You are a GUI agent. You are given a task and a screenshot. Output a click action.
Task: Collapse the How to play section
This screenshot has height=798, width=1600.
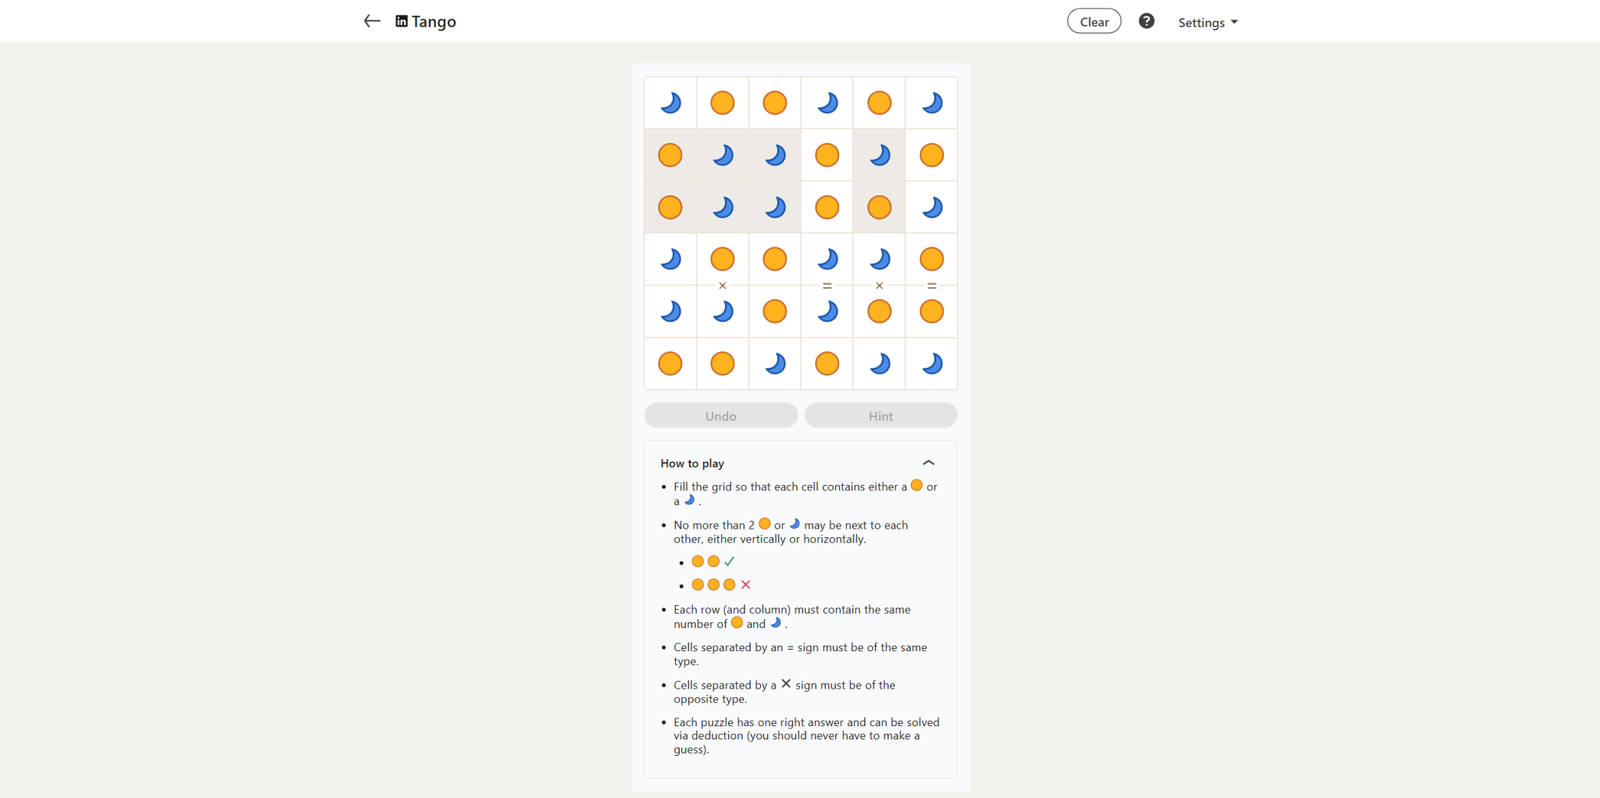coord(928,463)
